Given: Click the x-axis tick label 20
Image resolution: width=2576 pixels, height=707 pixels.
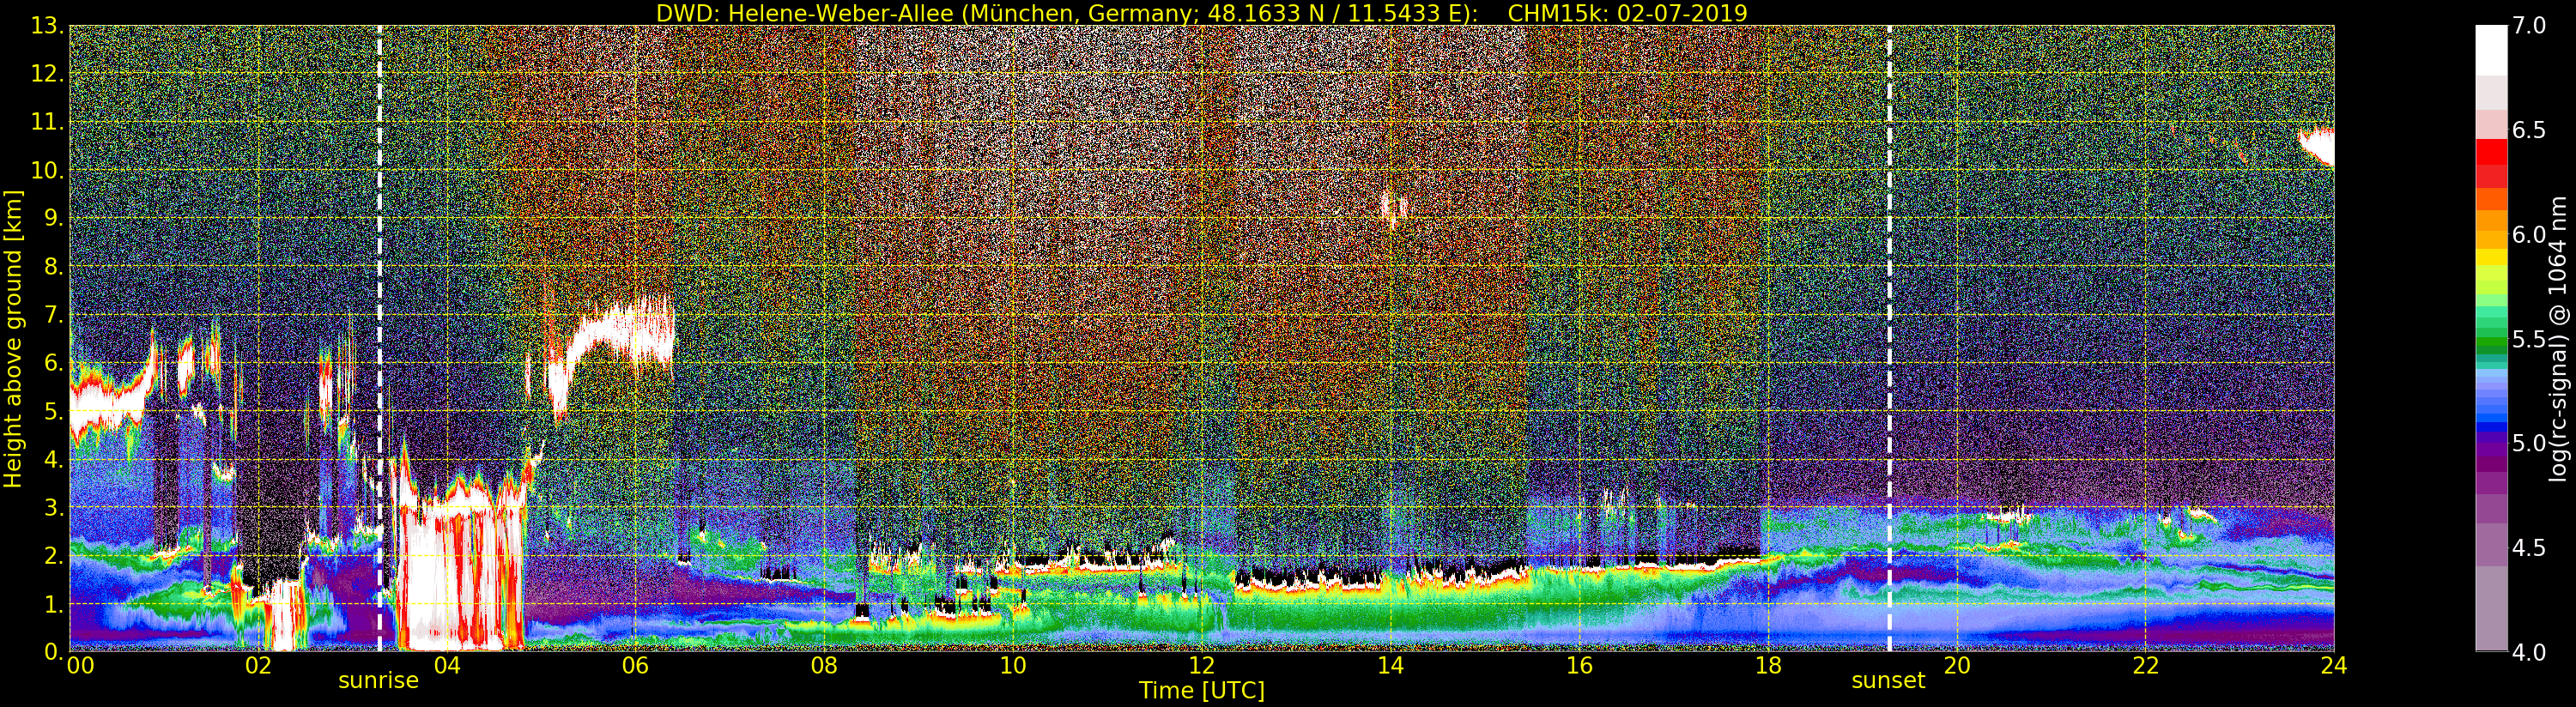Looking at the screenshot, I should click(x=1956, y=666).
